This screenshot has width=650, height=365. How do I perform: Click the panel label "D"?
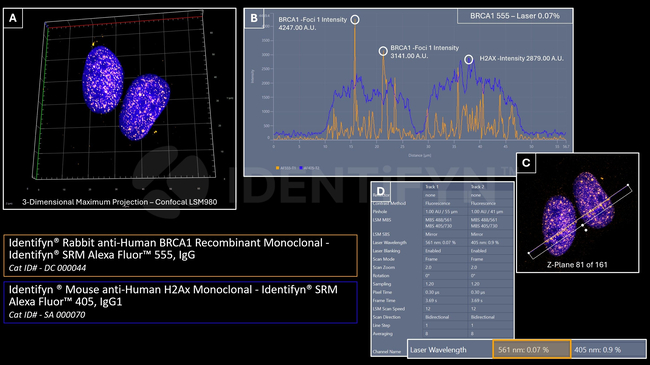381,191
